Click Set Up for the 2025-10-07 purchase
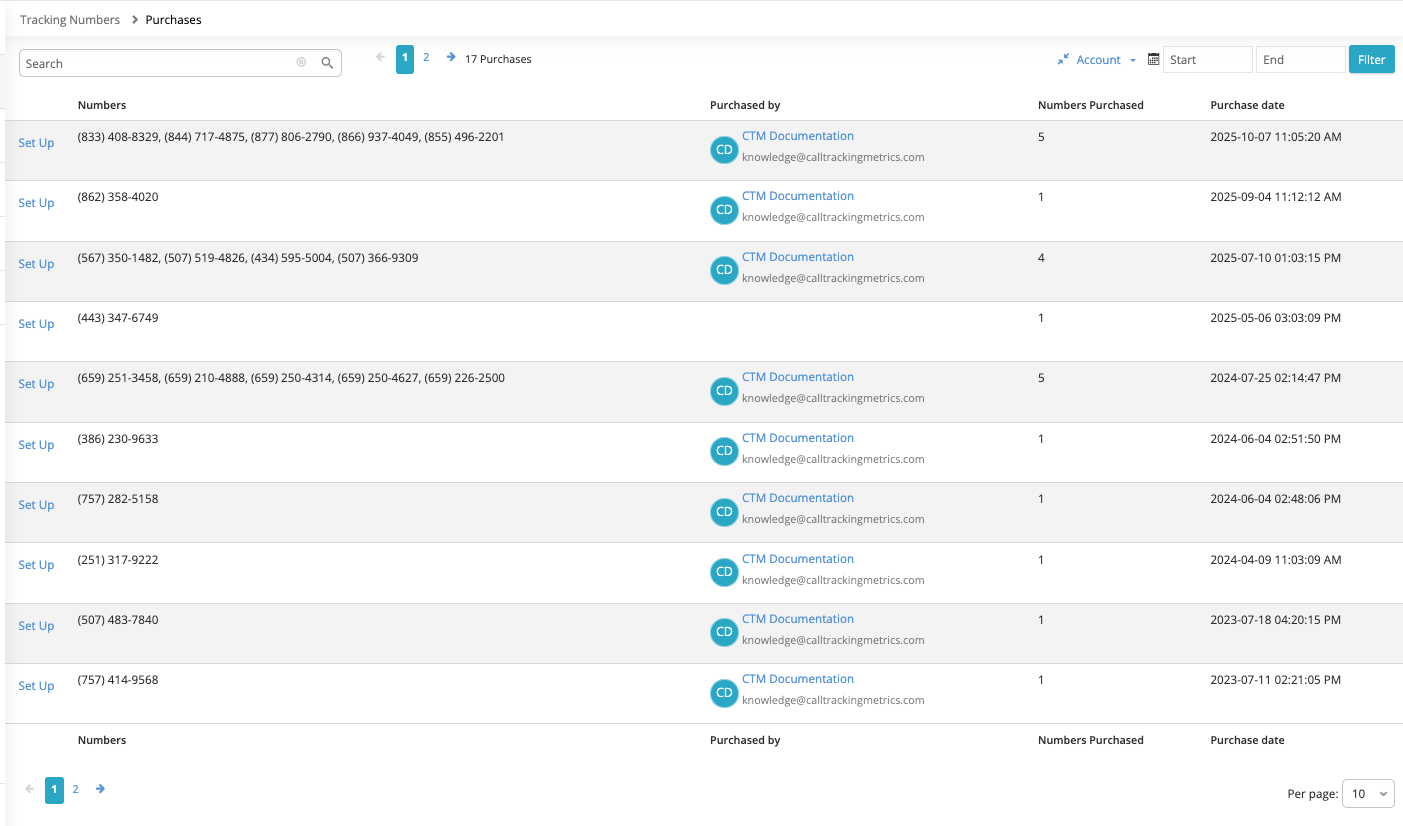The image size is (1403, 826). pos(36,143)
